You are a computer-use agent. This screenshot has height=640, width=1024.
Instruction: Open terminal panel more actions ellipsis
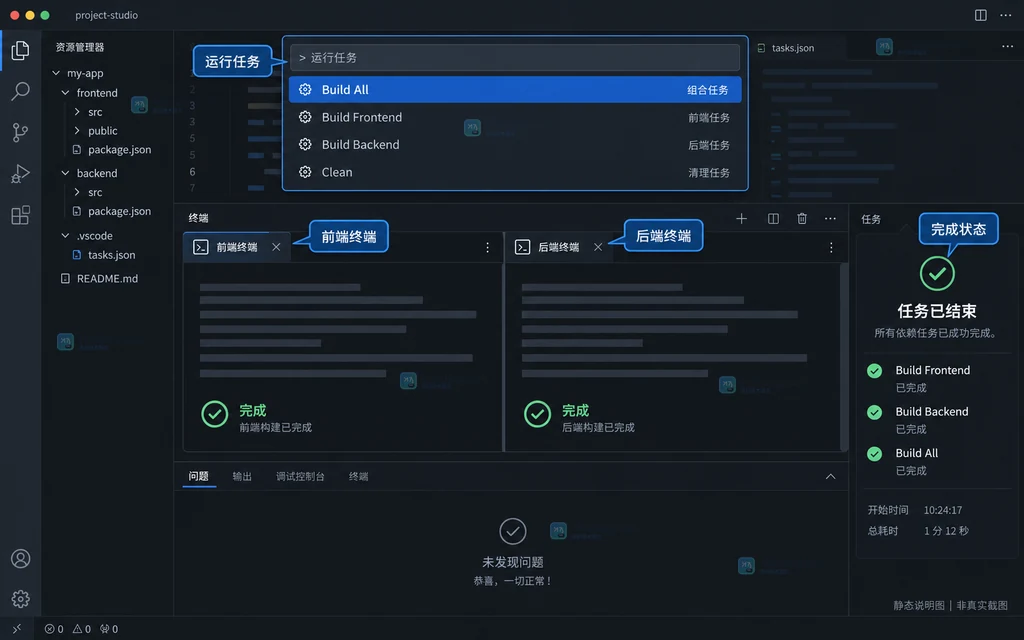click(830, 219)
